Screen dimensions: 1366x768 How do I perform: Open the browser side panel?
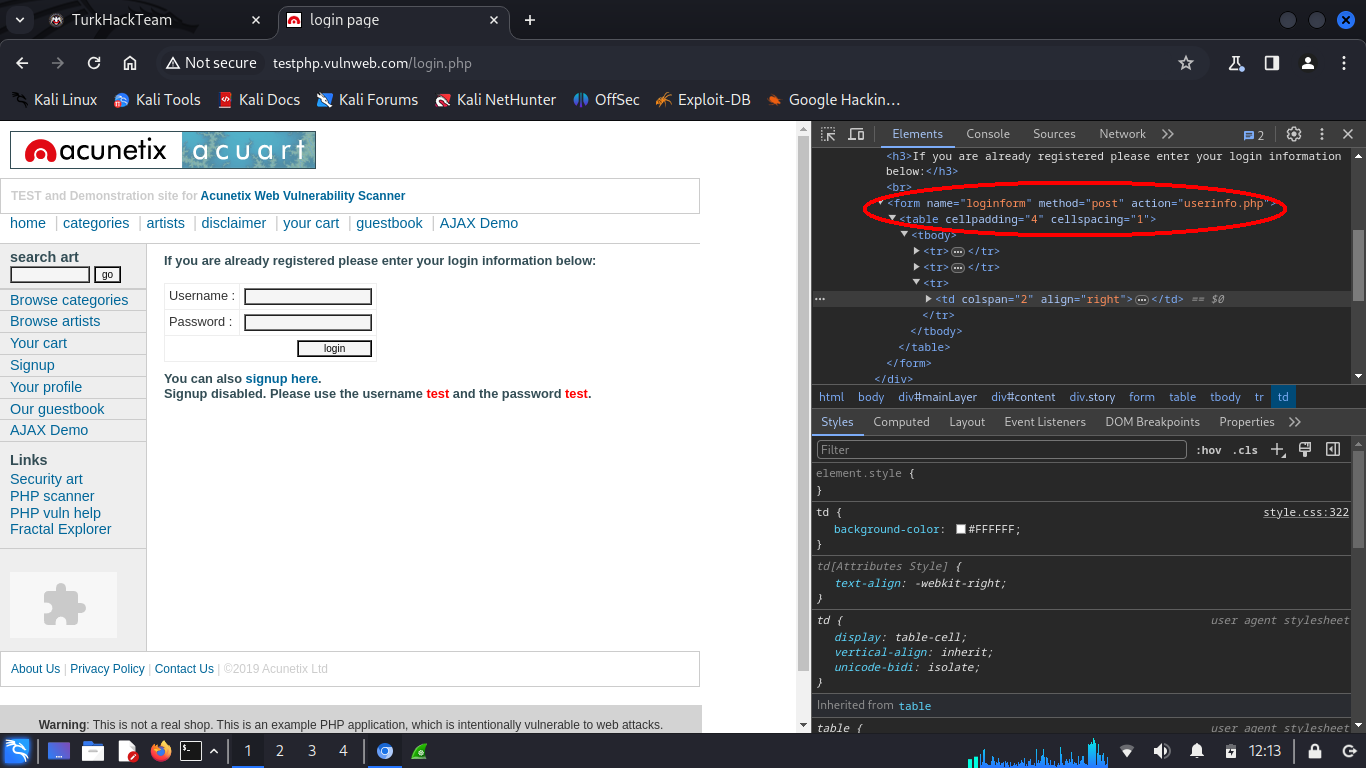coord(1272,63)
